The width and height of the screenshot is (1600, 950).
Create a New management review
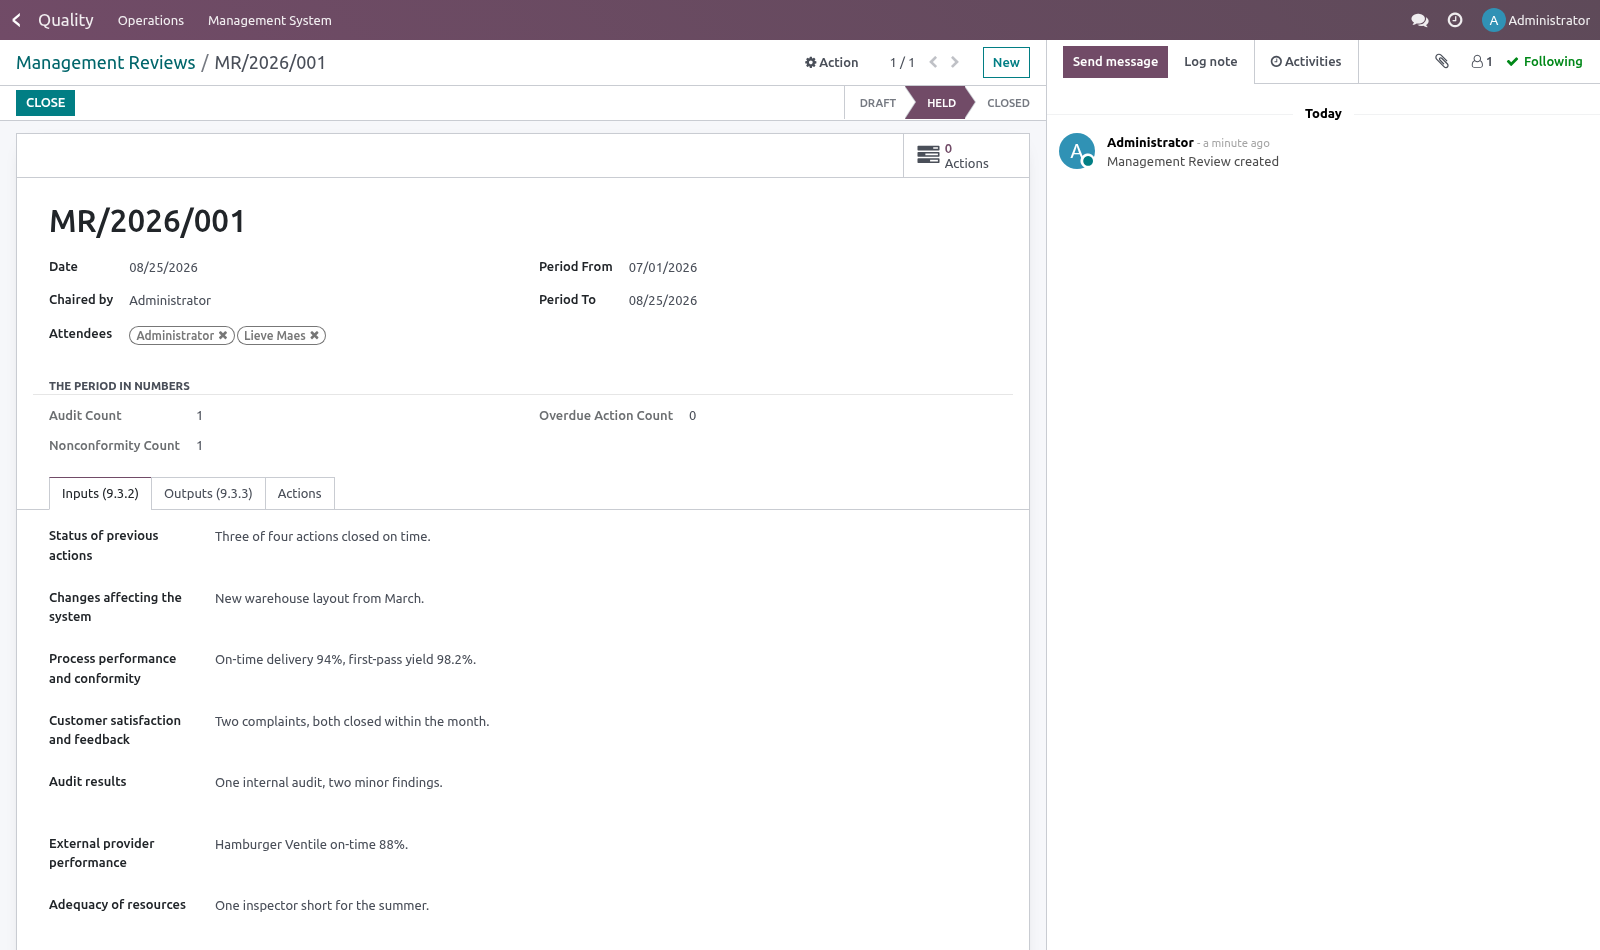(x=1006, y=62)
